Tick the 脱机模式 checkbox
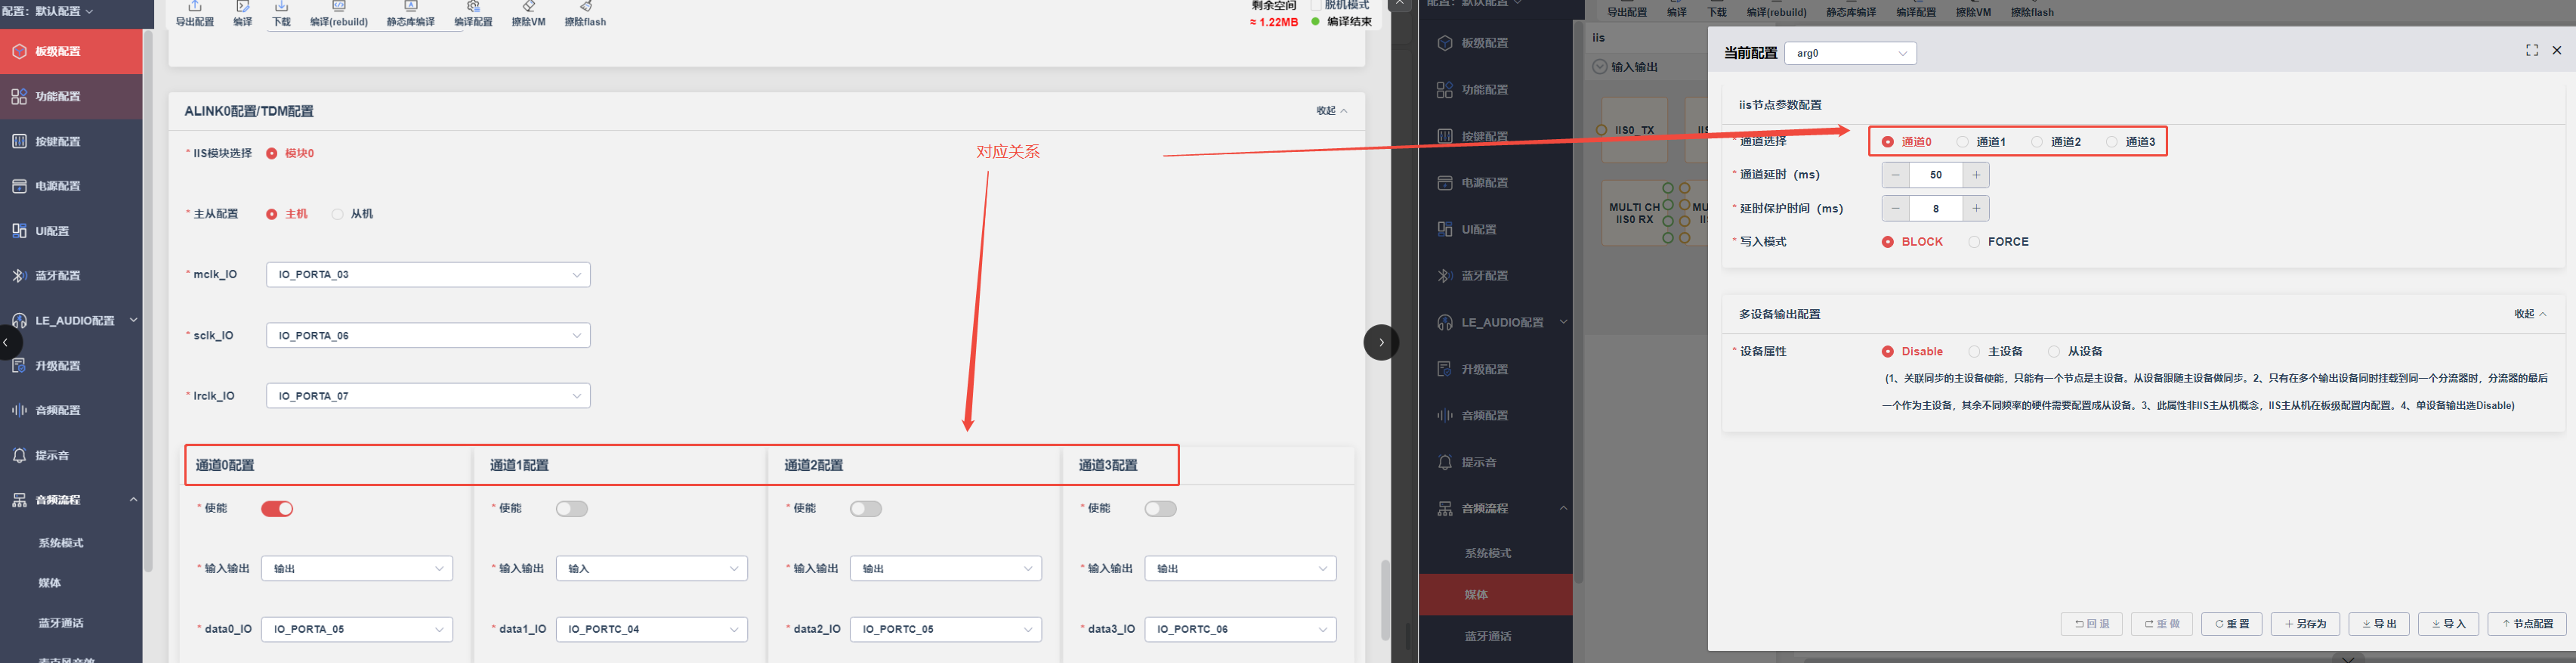The height and width of the screenshot is (663, 2576). pos(1316,5)
